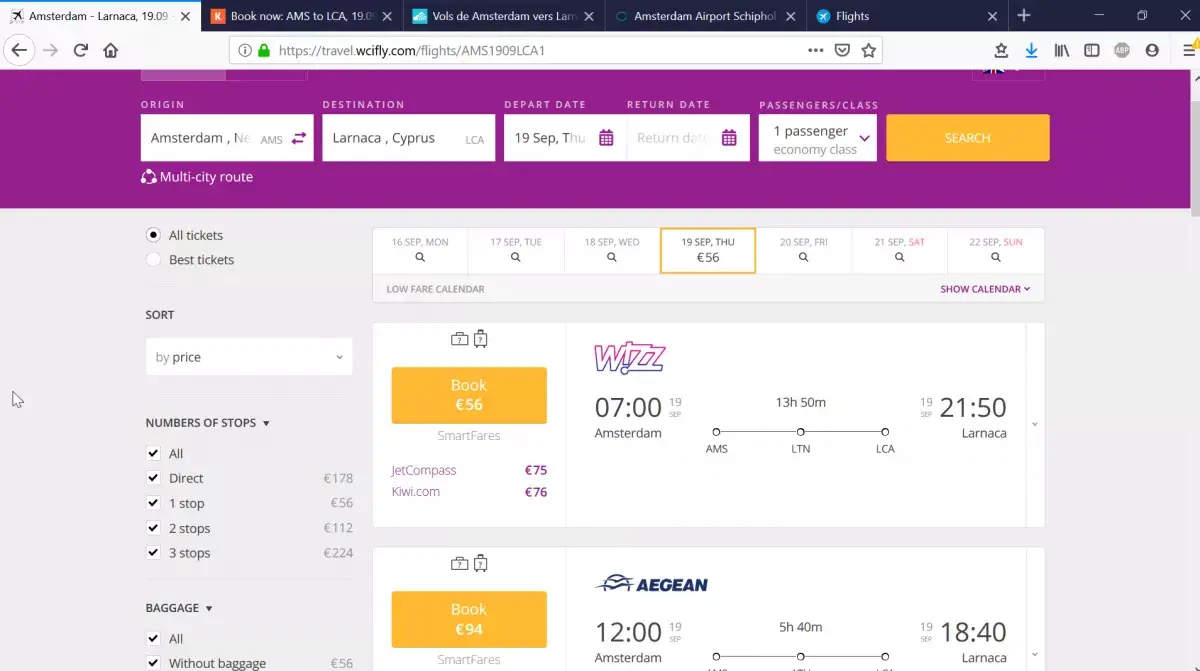1200x671 pixels.
Task: Click the Multi-city route link
Action: coord(206,177)
